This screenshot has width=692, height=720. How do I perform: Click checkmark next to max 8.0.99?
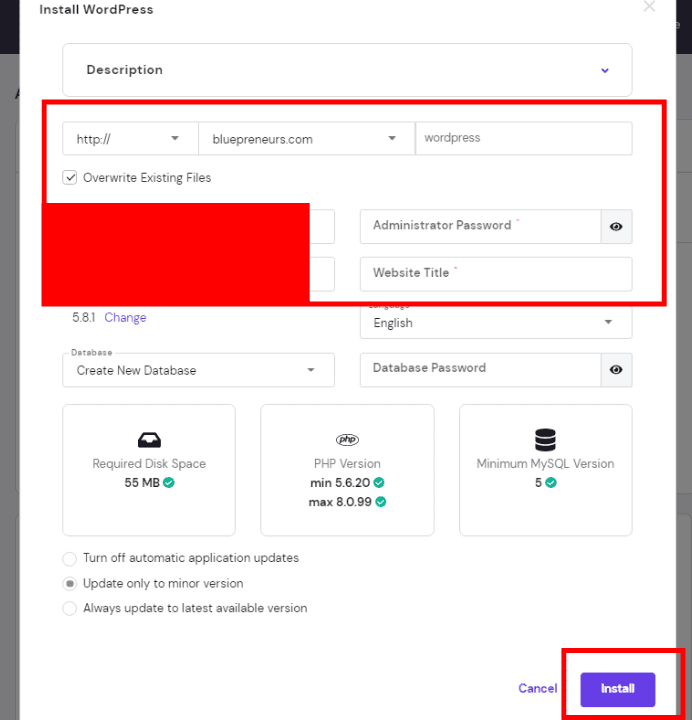click(x=381, y=502)
